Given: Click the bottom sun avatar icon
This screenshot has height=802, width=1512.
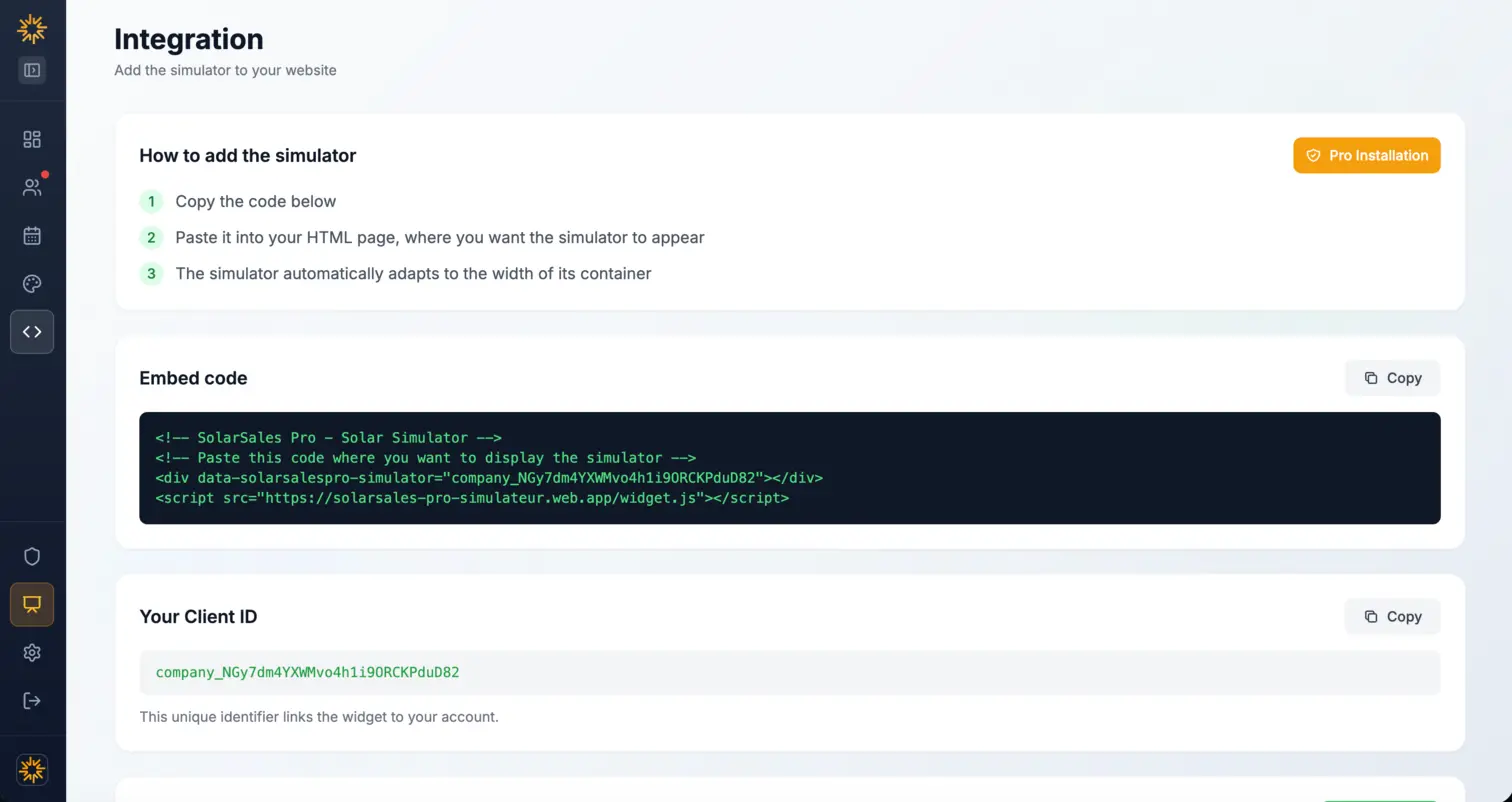Looking at the screenshot, I should coord(32,769).
